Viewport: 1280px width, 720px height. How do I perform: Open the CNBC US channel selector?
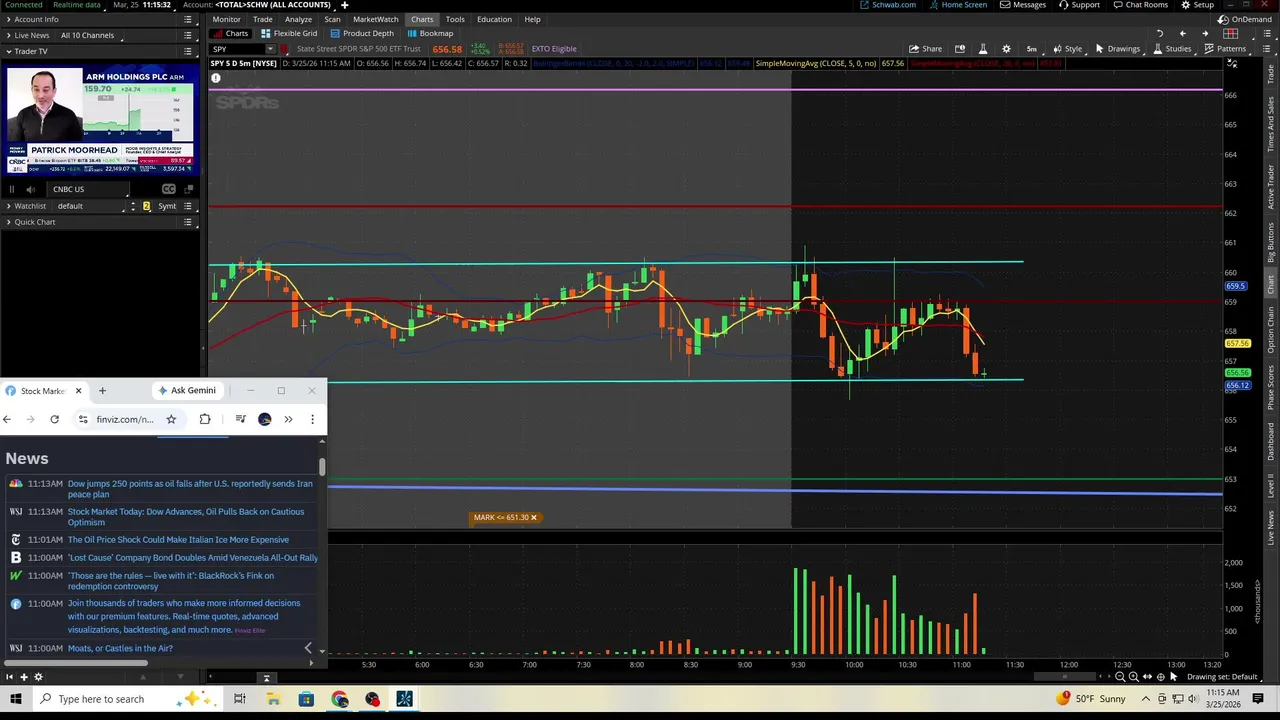click(88, 189)
